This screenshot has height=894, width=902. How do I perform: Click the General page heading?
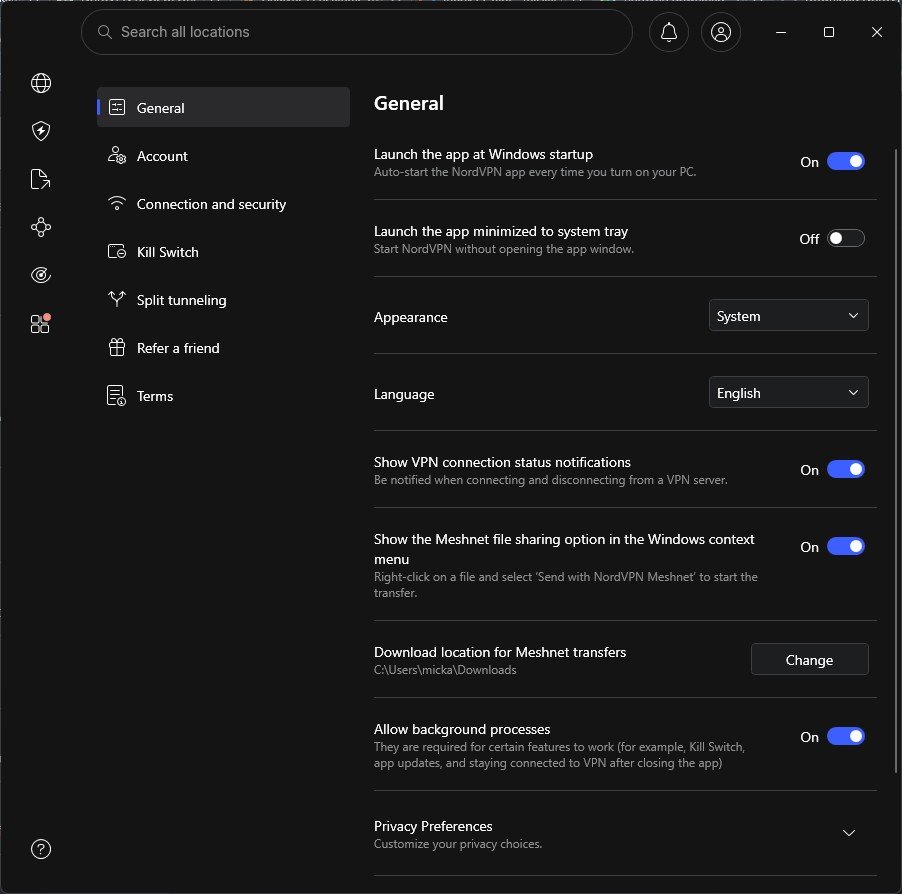(x=409, y=104)
